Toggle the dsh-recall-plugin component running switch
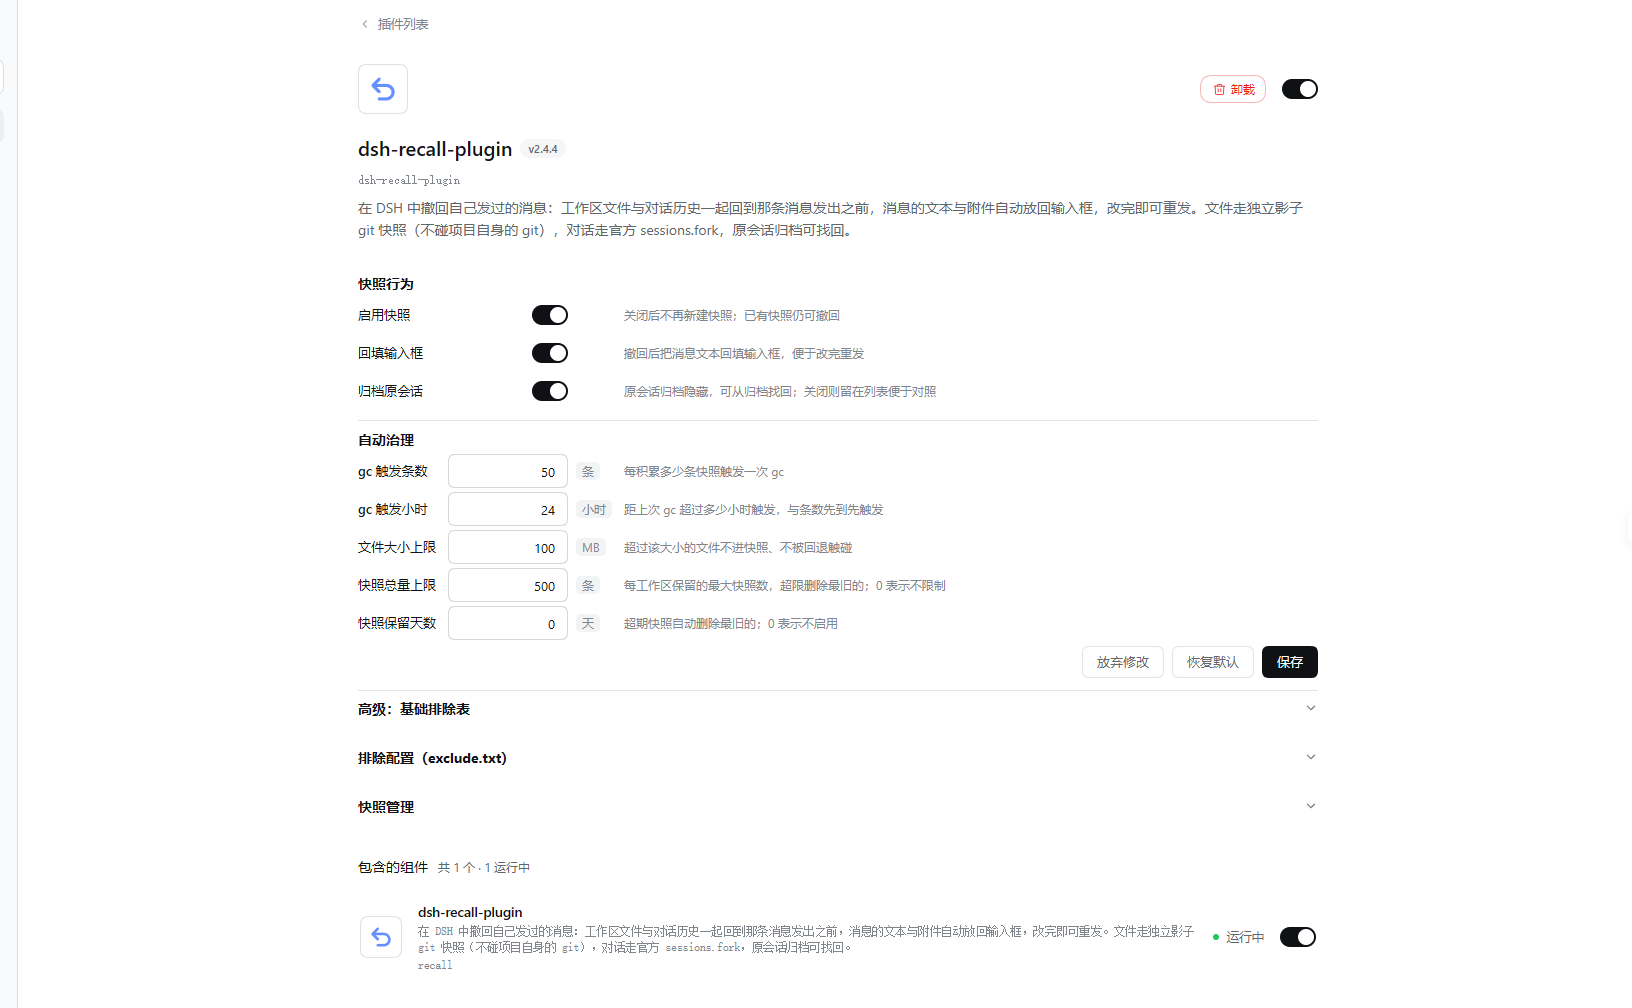This screenshot has height=1008, width=1632. (1298, 937)
